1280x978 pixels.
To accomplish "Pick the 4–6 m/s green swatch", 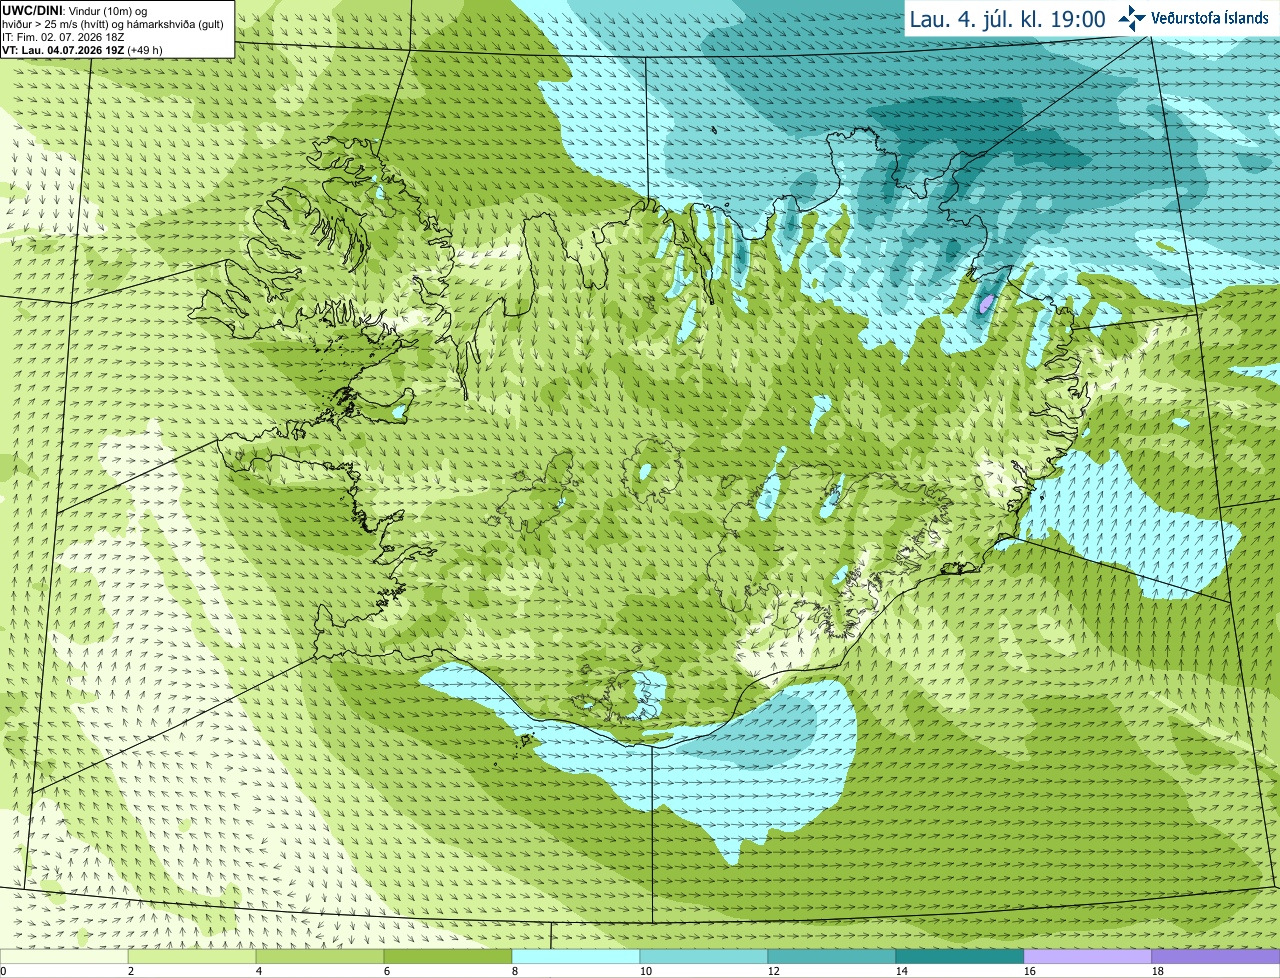I will [x=320, y=957].
